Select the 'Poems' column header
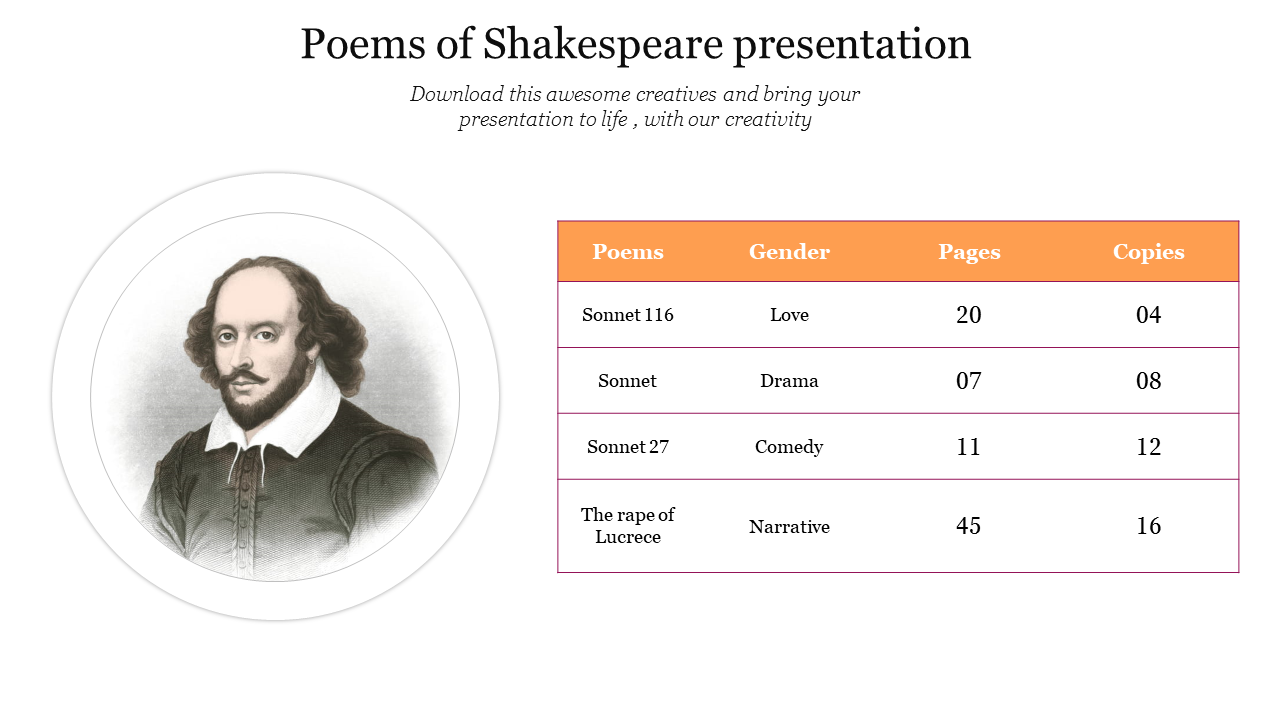Viewport: 1280px width, 720px height. point(628,252)
